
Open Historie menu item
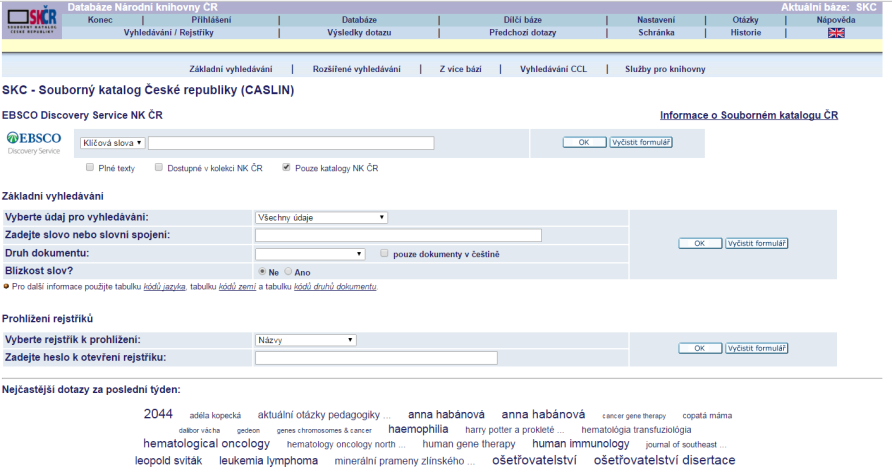745,33
